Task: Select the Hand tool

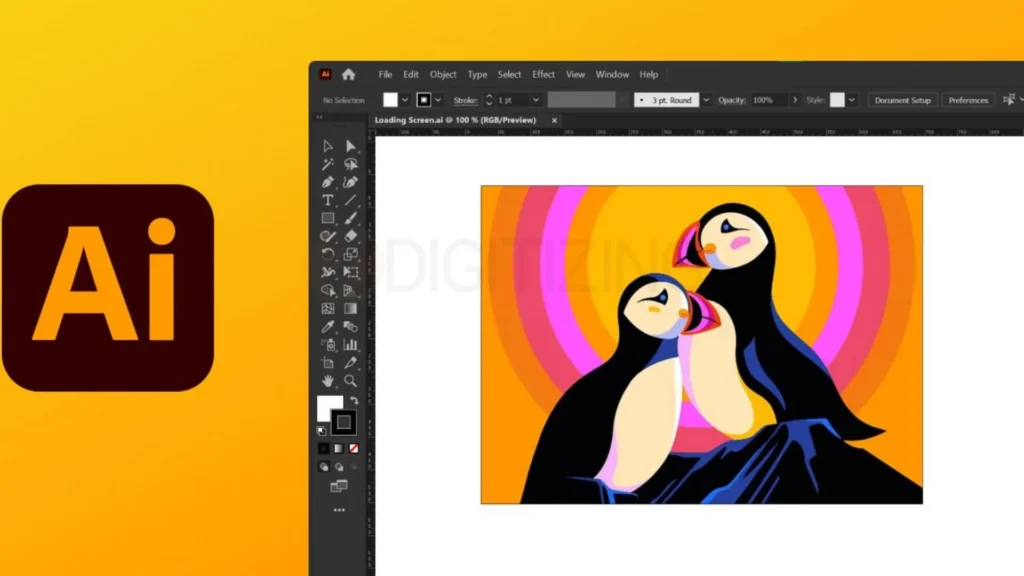Action: point(328,381)
